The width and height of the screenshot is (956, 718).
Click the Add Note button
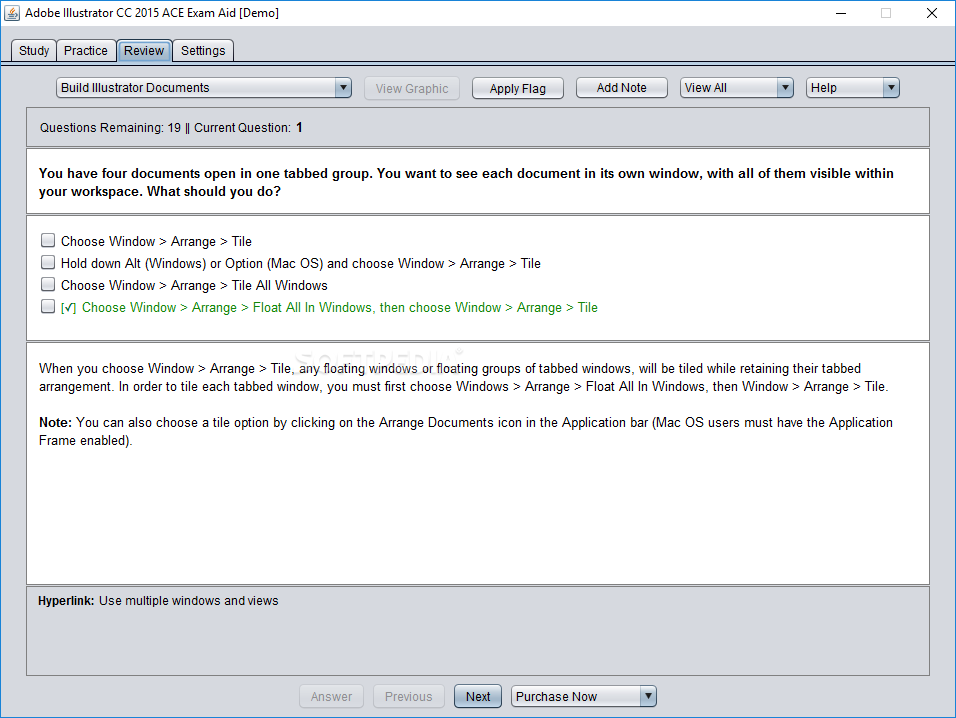tap(622, 88)
